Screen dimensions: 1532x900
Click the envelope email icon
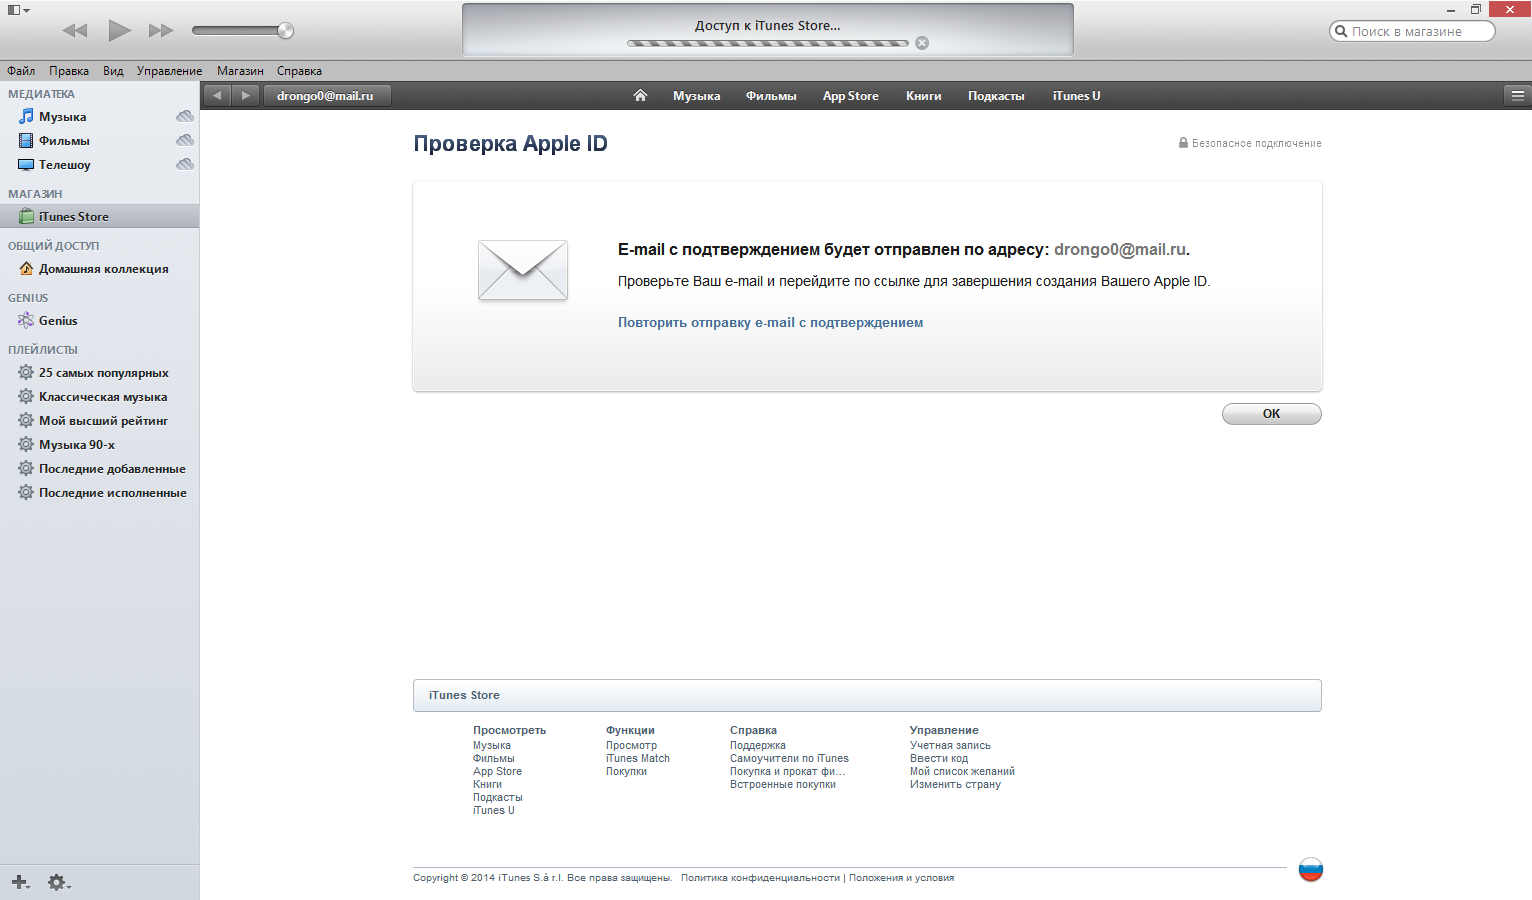click(x=523, y=270)
